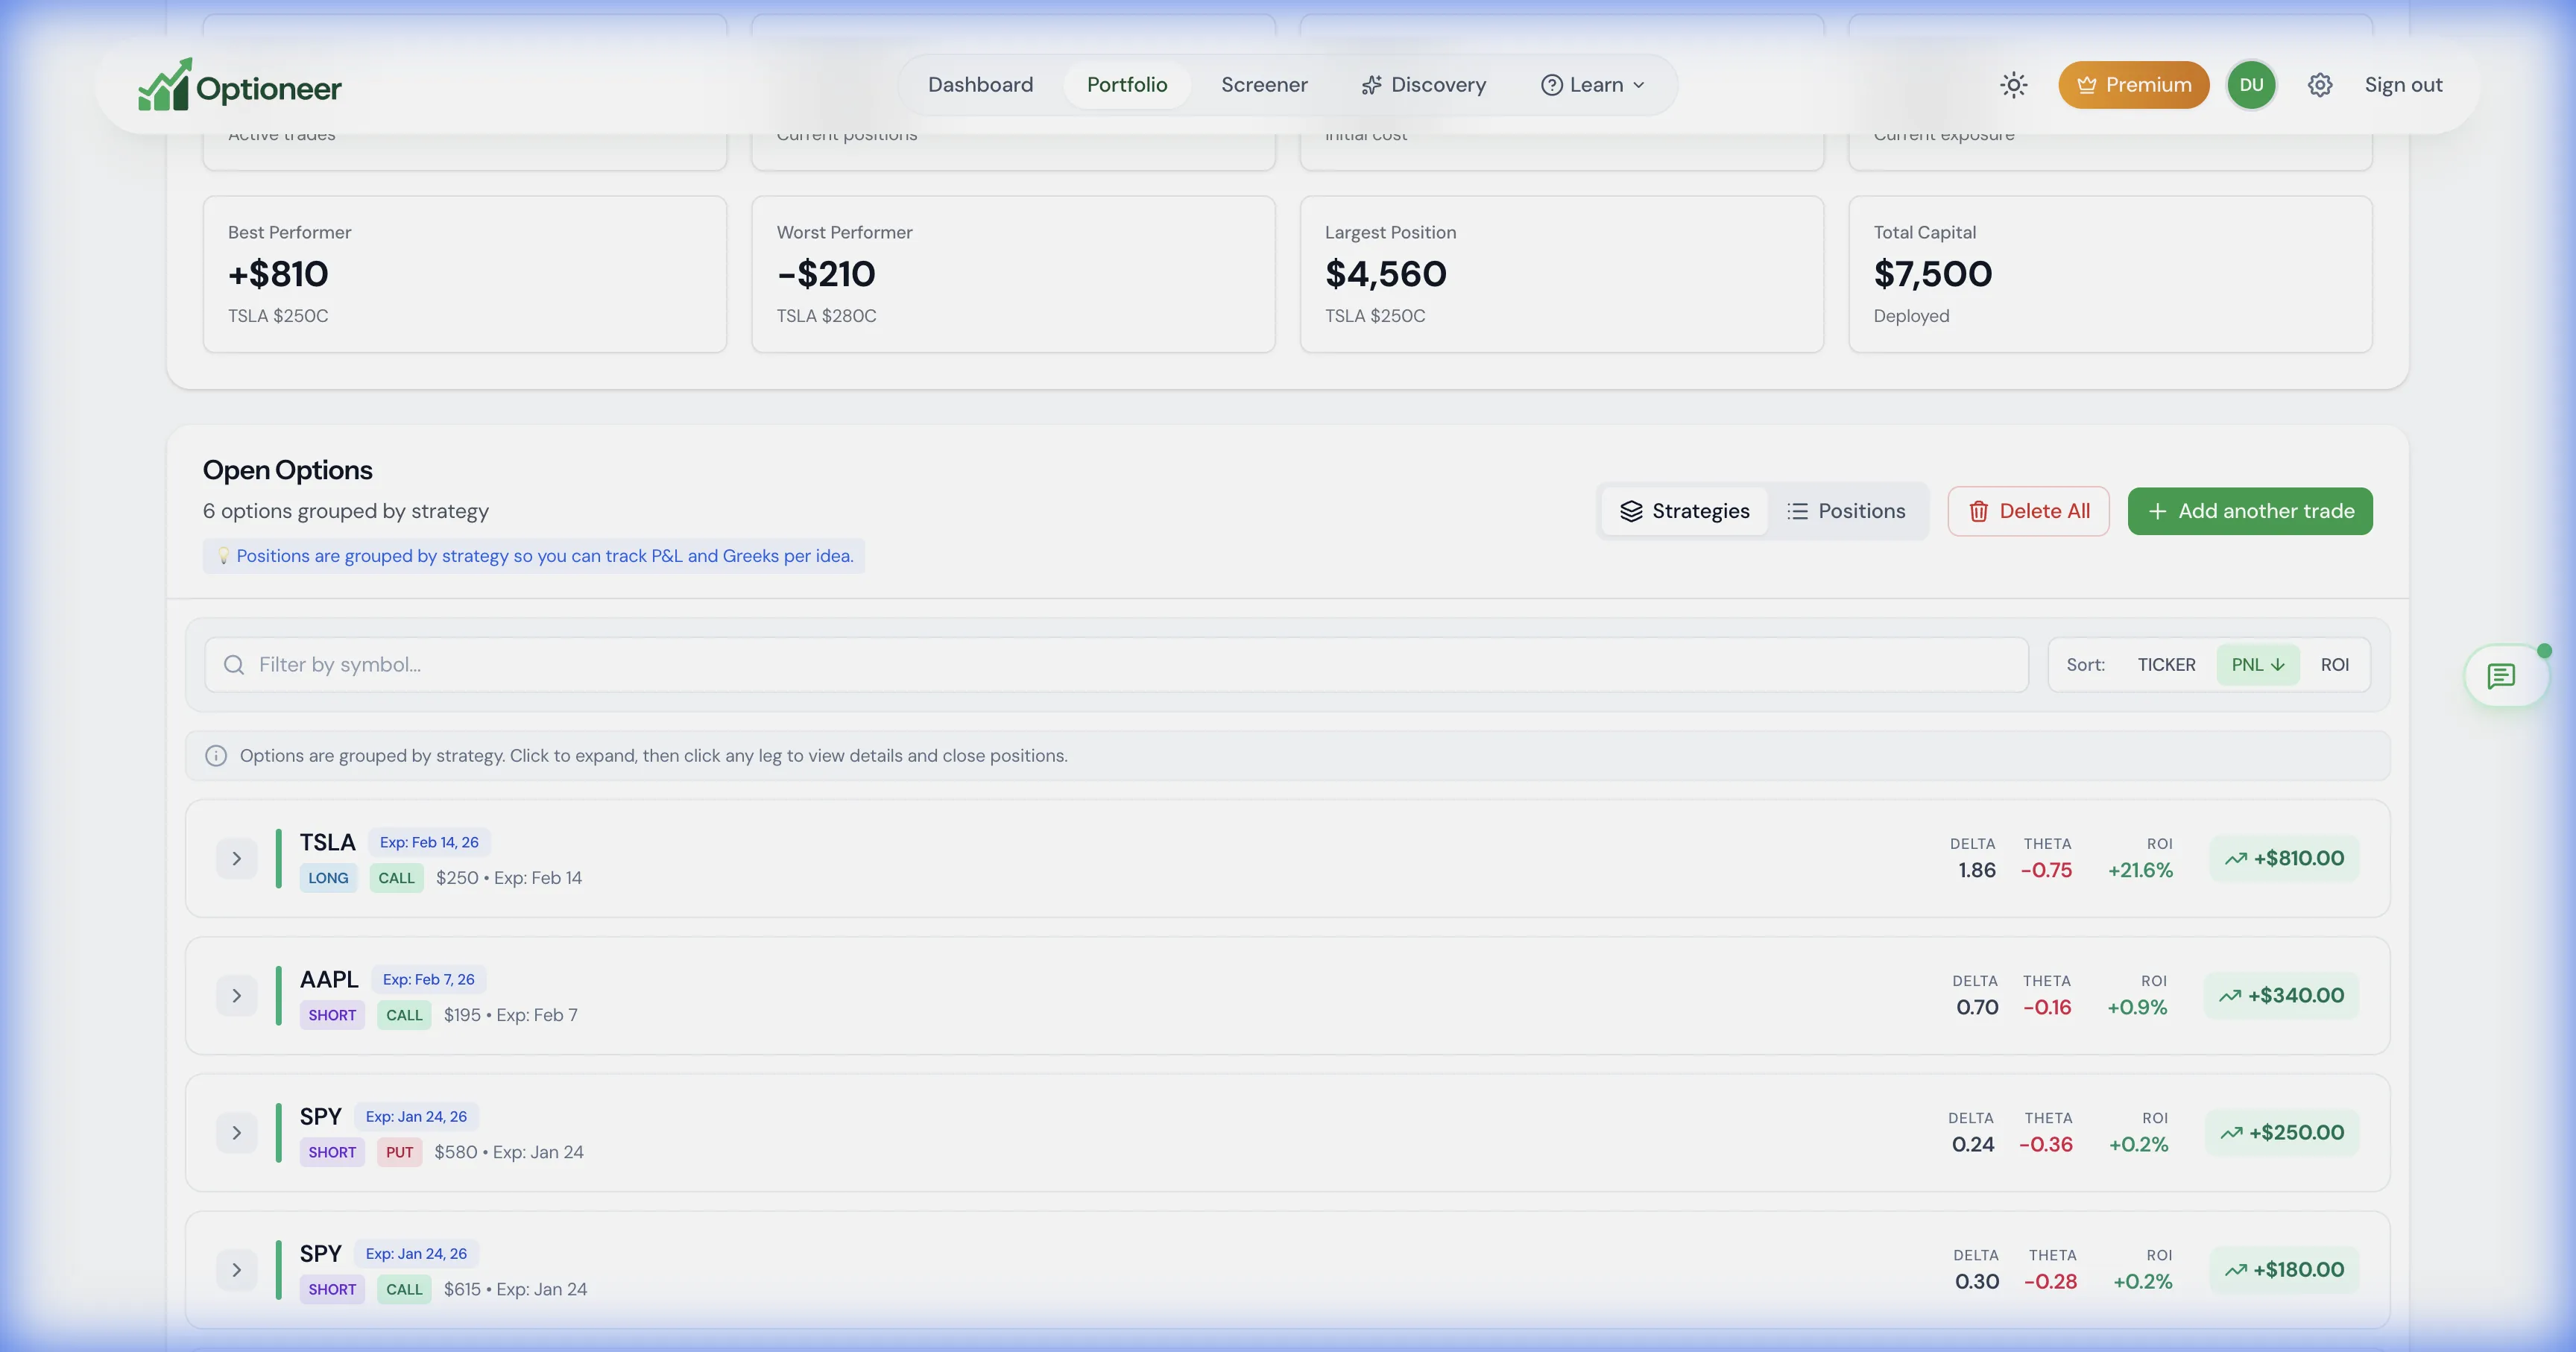Click the trash icon in Delete All

tap(1978, 511)
